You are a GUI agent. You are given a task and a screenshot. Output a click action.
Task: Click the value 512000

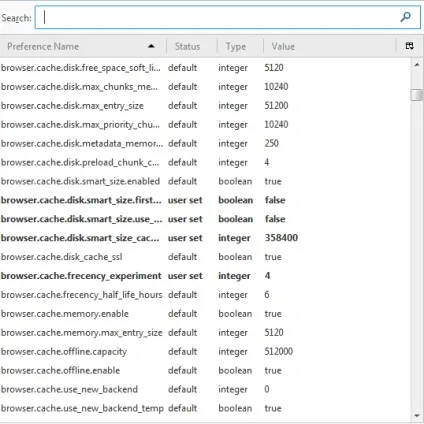(x=279, y=351)
